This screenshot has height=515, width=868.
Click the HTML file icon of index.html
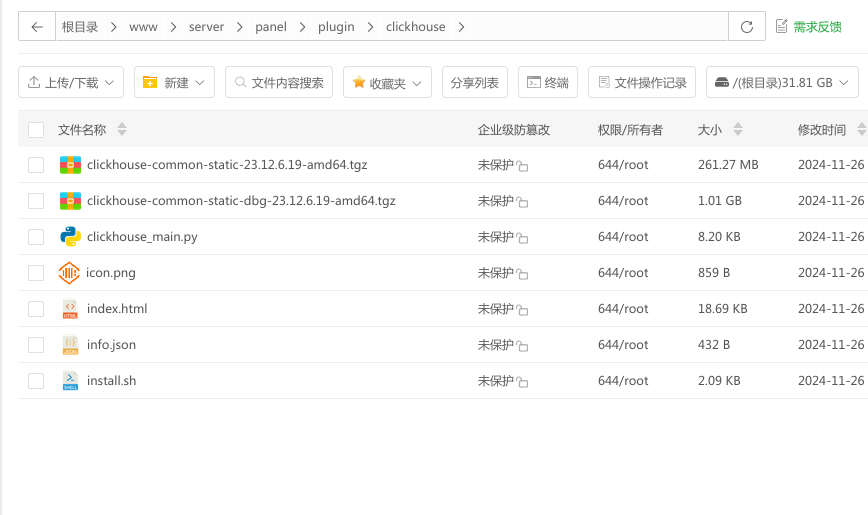click(x=70, y=309)
